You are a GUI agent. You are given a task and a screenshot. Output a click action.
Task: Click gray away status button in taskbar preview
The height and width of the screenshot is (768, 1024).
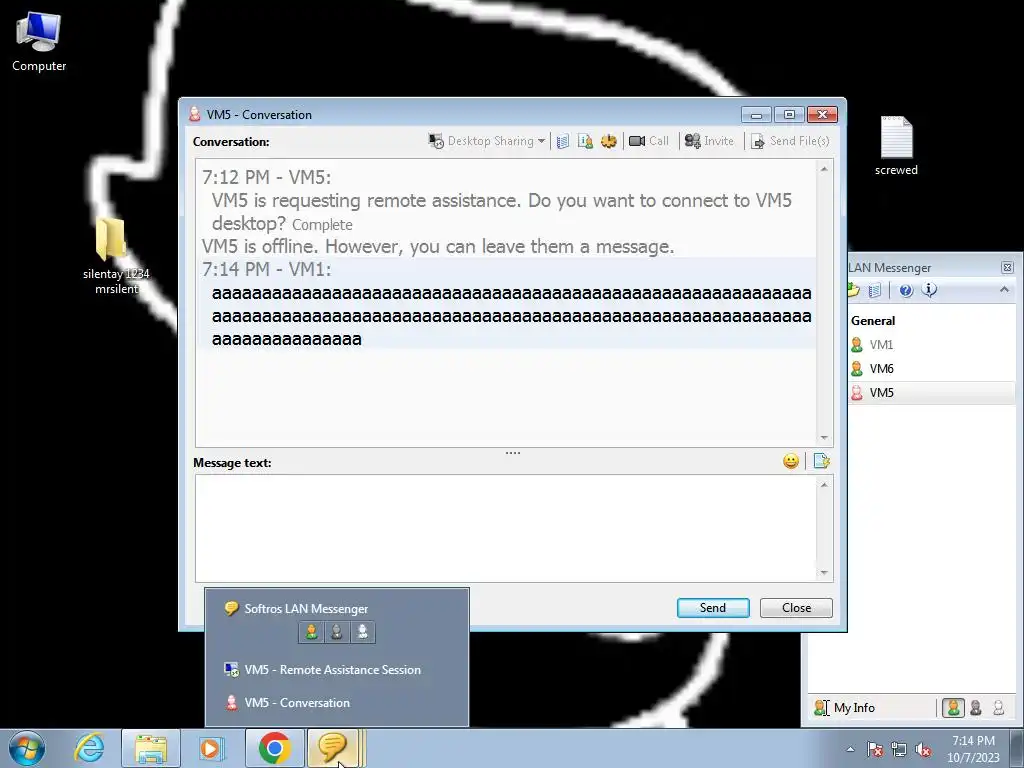click(x=337, y=632)
